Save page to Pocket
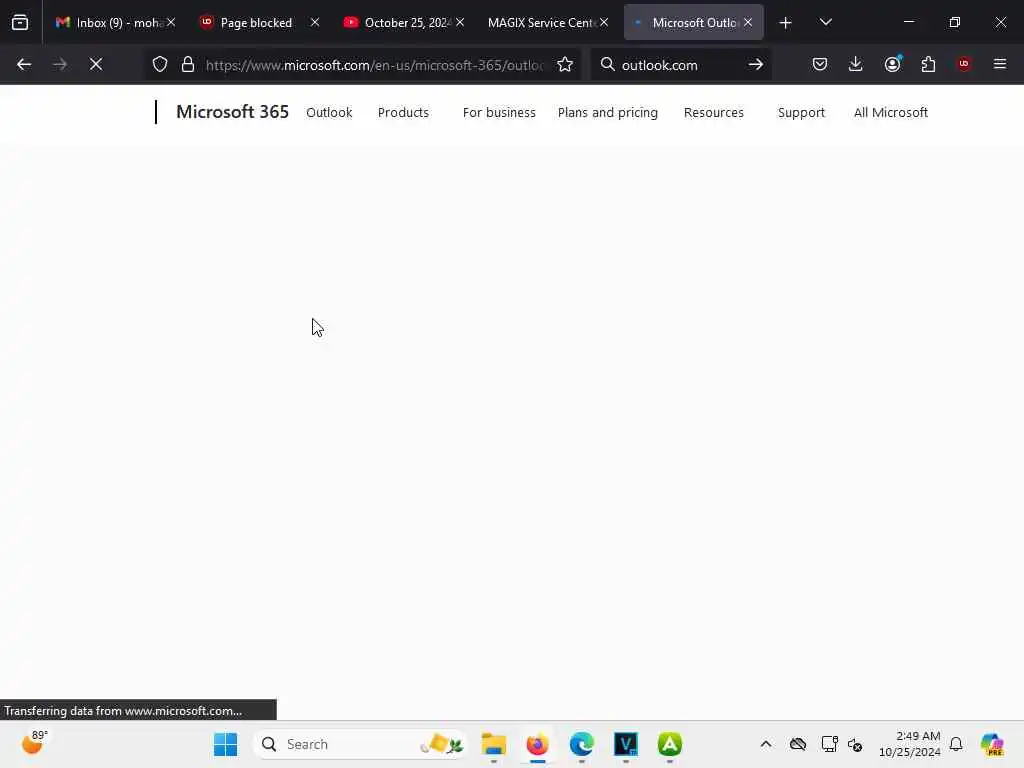 click(820, 64)
